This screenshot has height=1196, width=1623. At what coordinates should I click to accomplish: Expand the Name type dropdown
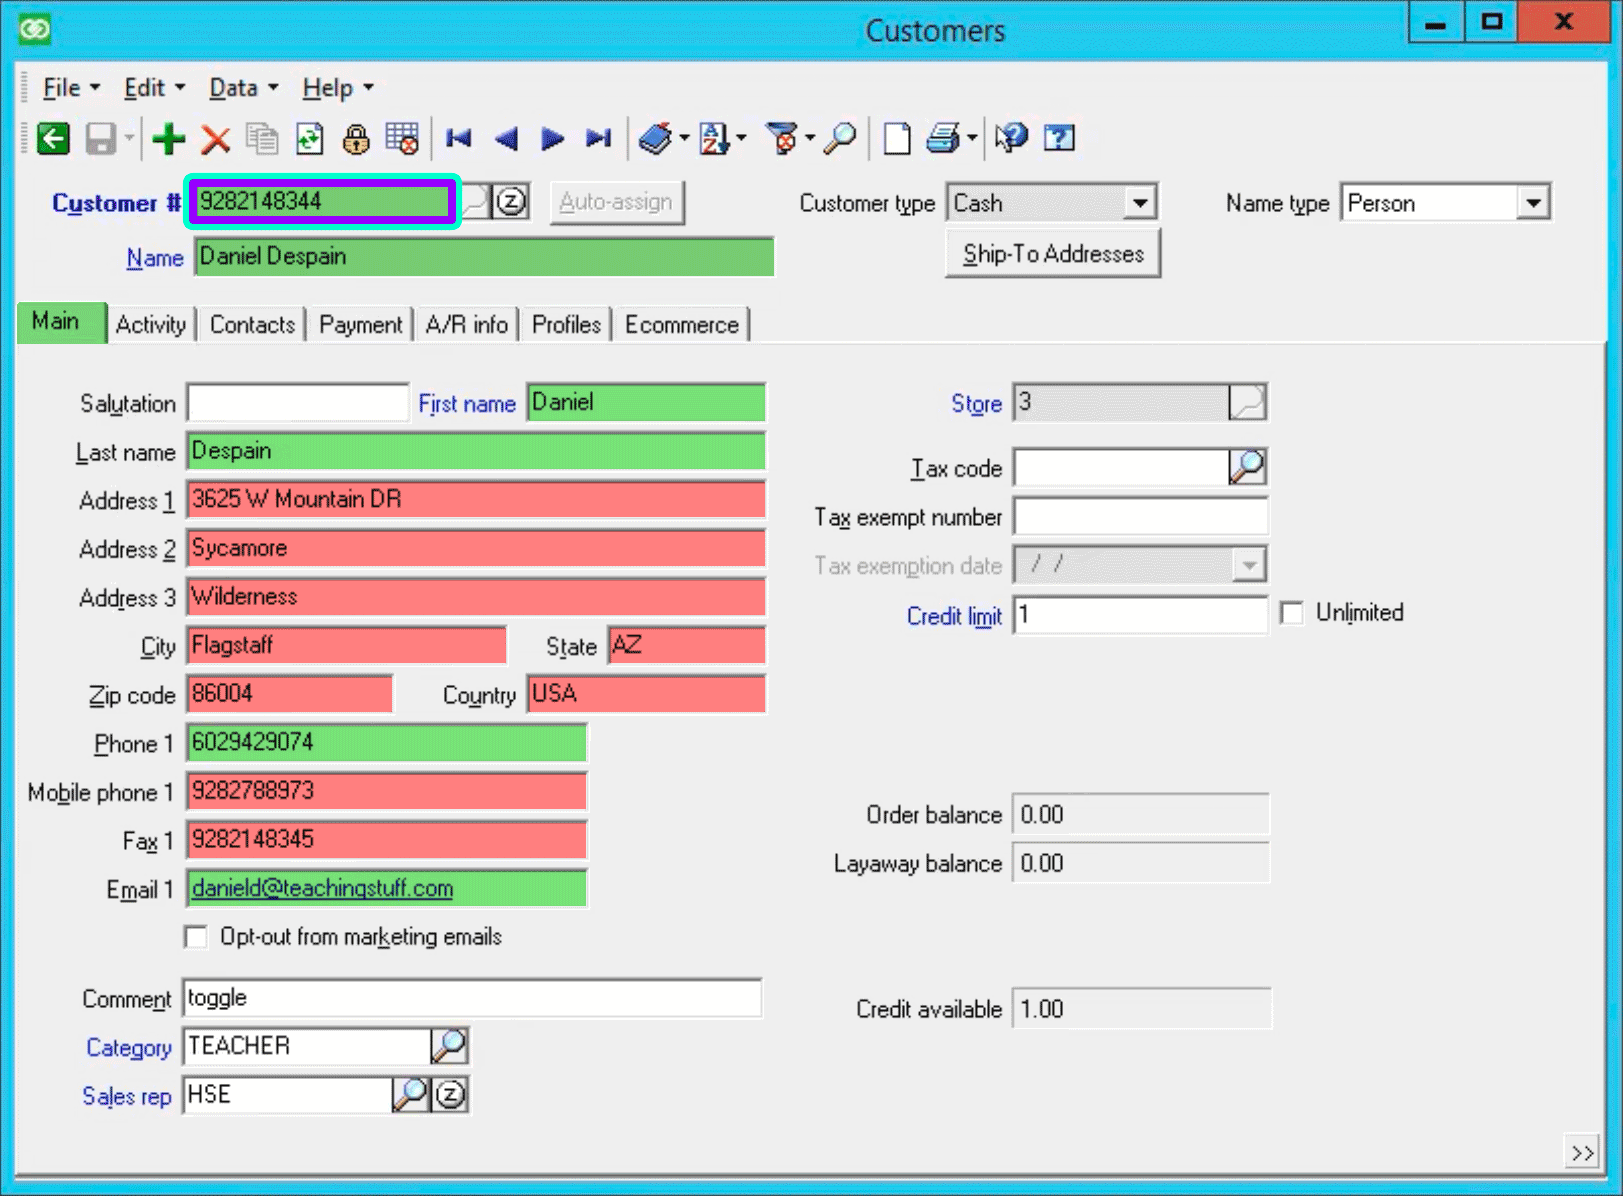click(x=1533, y=202)
